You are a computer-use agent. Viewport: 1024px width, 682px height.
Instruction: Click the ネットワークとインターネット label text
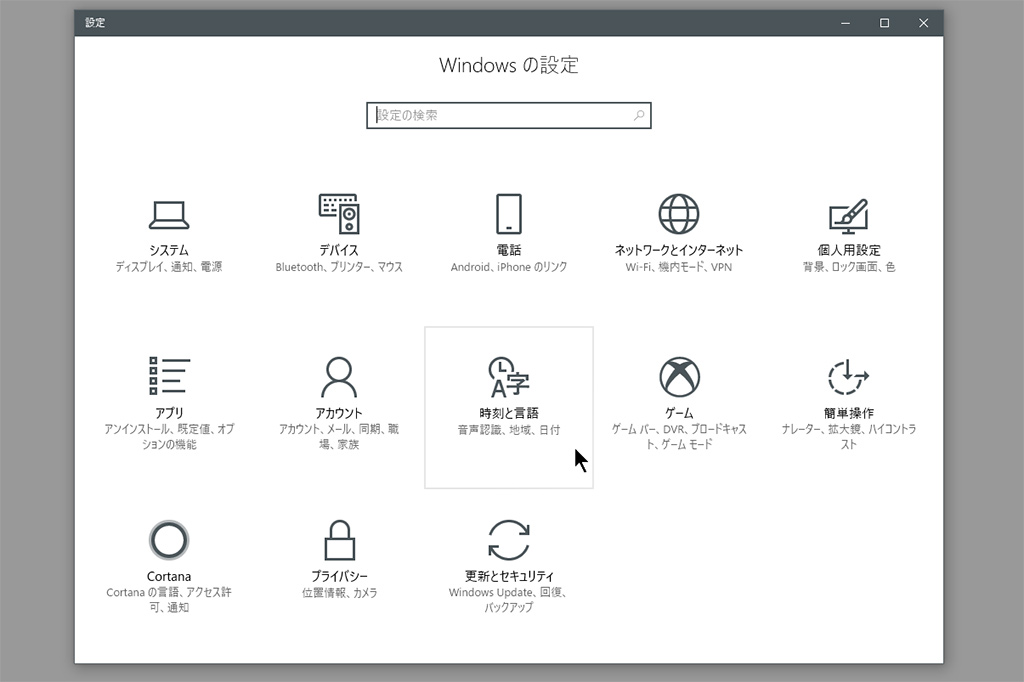[679, 250]
